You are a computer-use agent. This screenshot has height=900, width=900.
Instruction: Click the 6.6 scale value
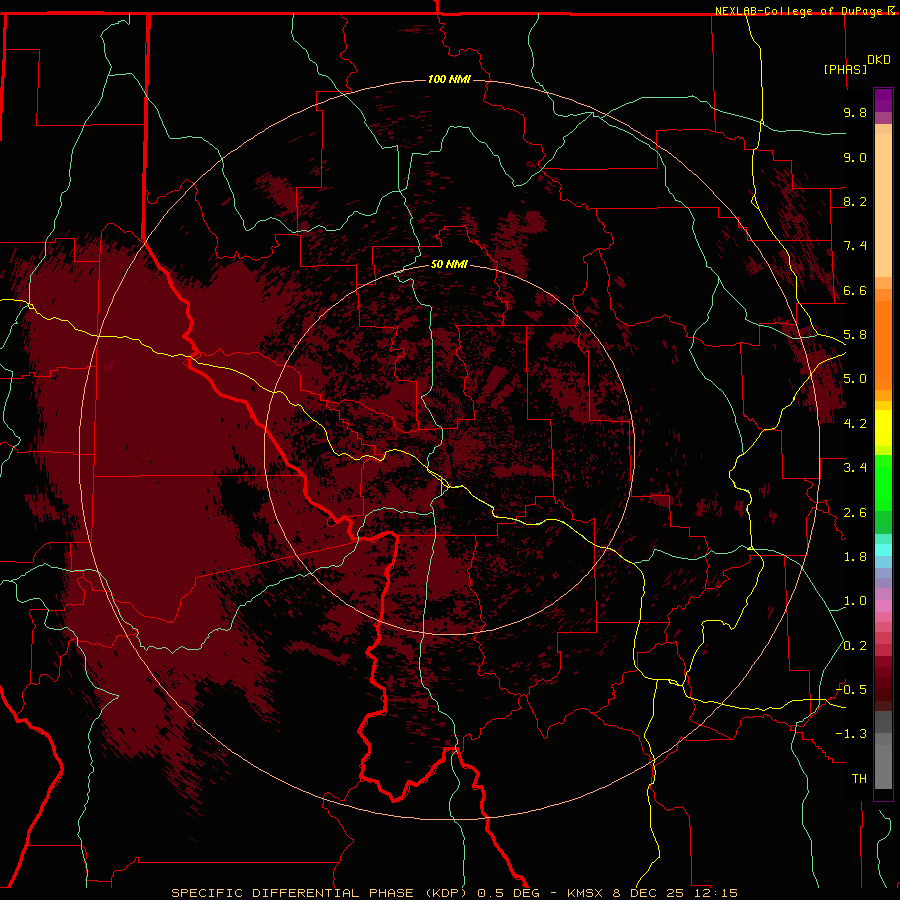(x=855, y=290)
